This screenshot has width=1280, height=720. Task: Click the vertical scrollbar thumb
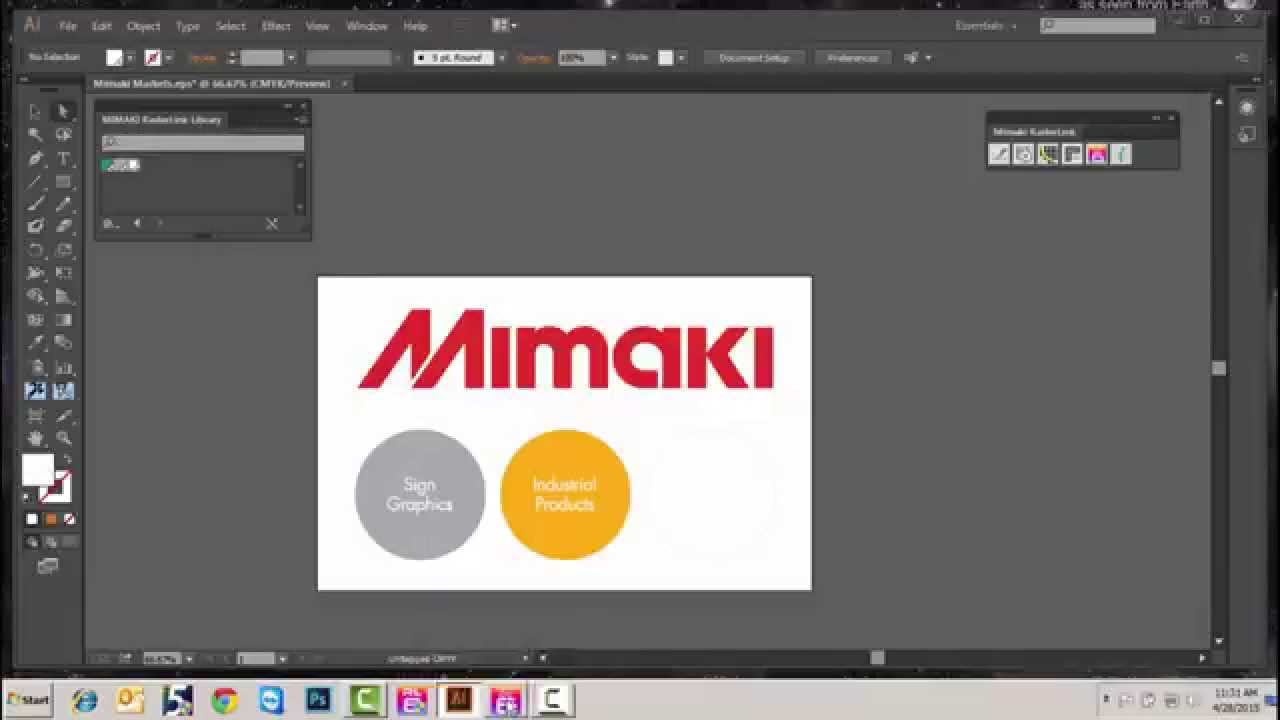tap(1218, 368)
